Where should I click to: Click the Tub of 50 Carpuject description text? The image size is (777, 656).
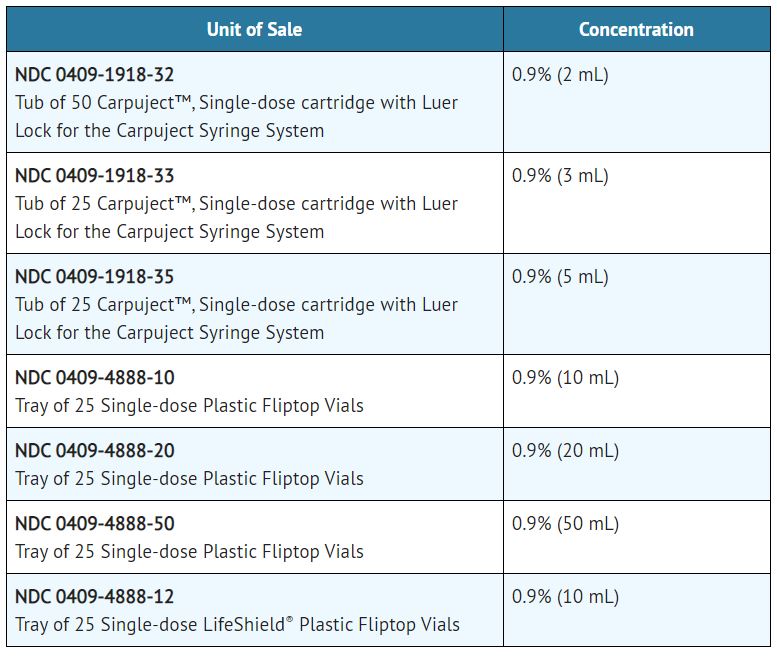(x=236, y=117)
